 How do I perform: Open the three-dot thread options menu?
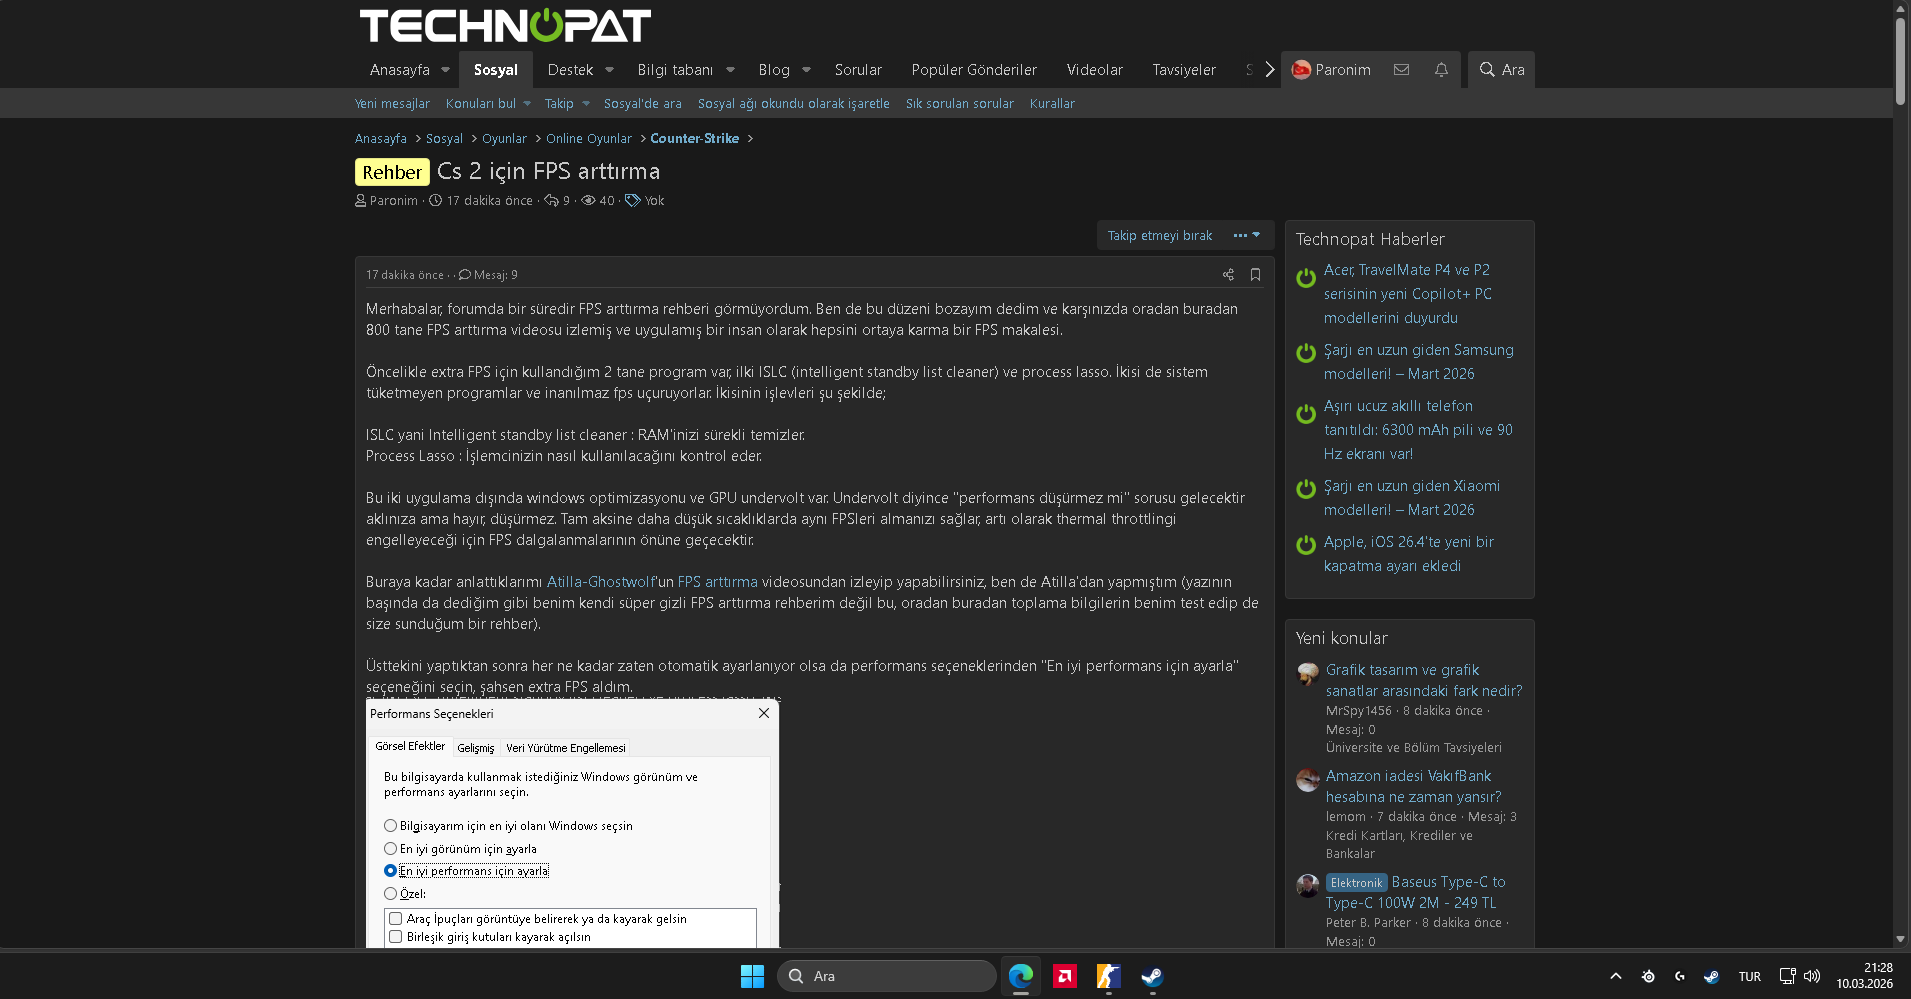pos(1246,236)
